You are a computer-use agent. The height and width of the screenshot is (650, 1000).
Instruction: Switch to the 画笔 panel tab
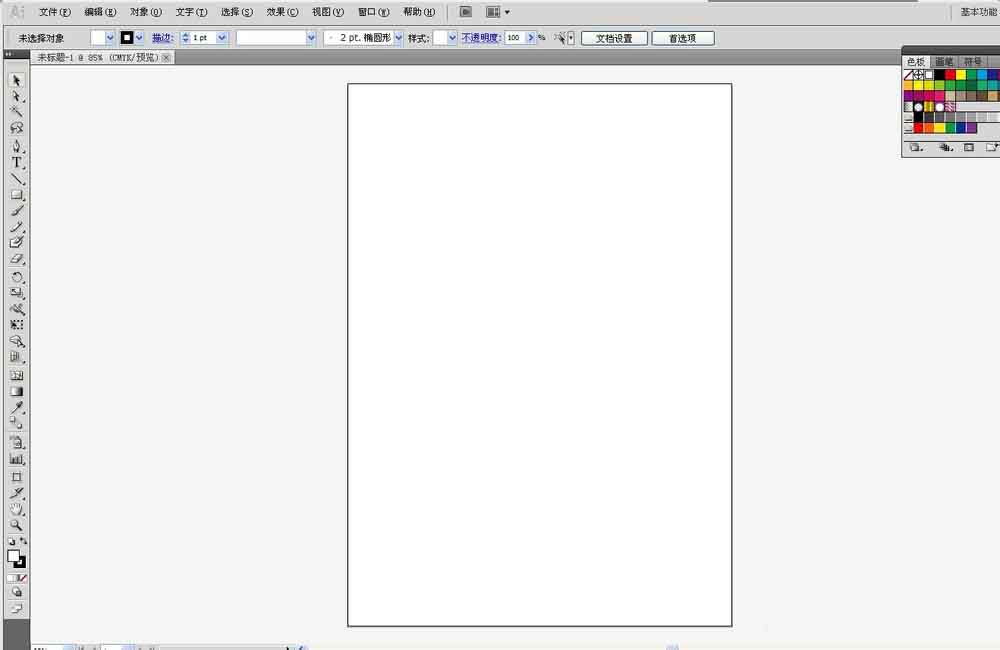click(x=944, y=62)
